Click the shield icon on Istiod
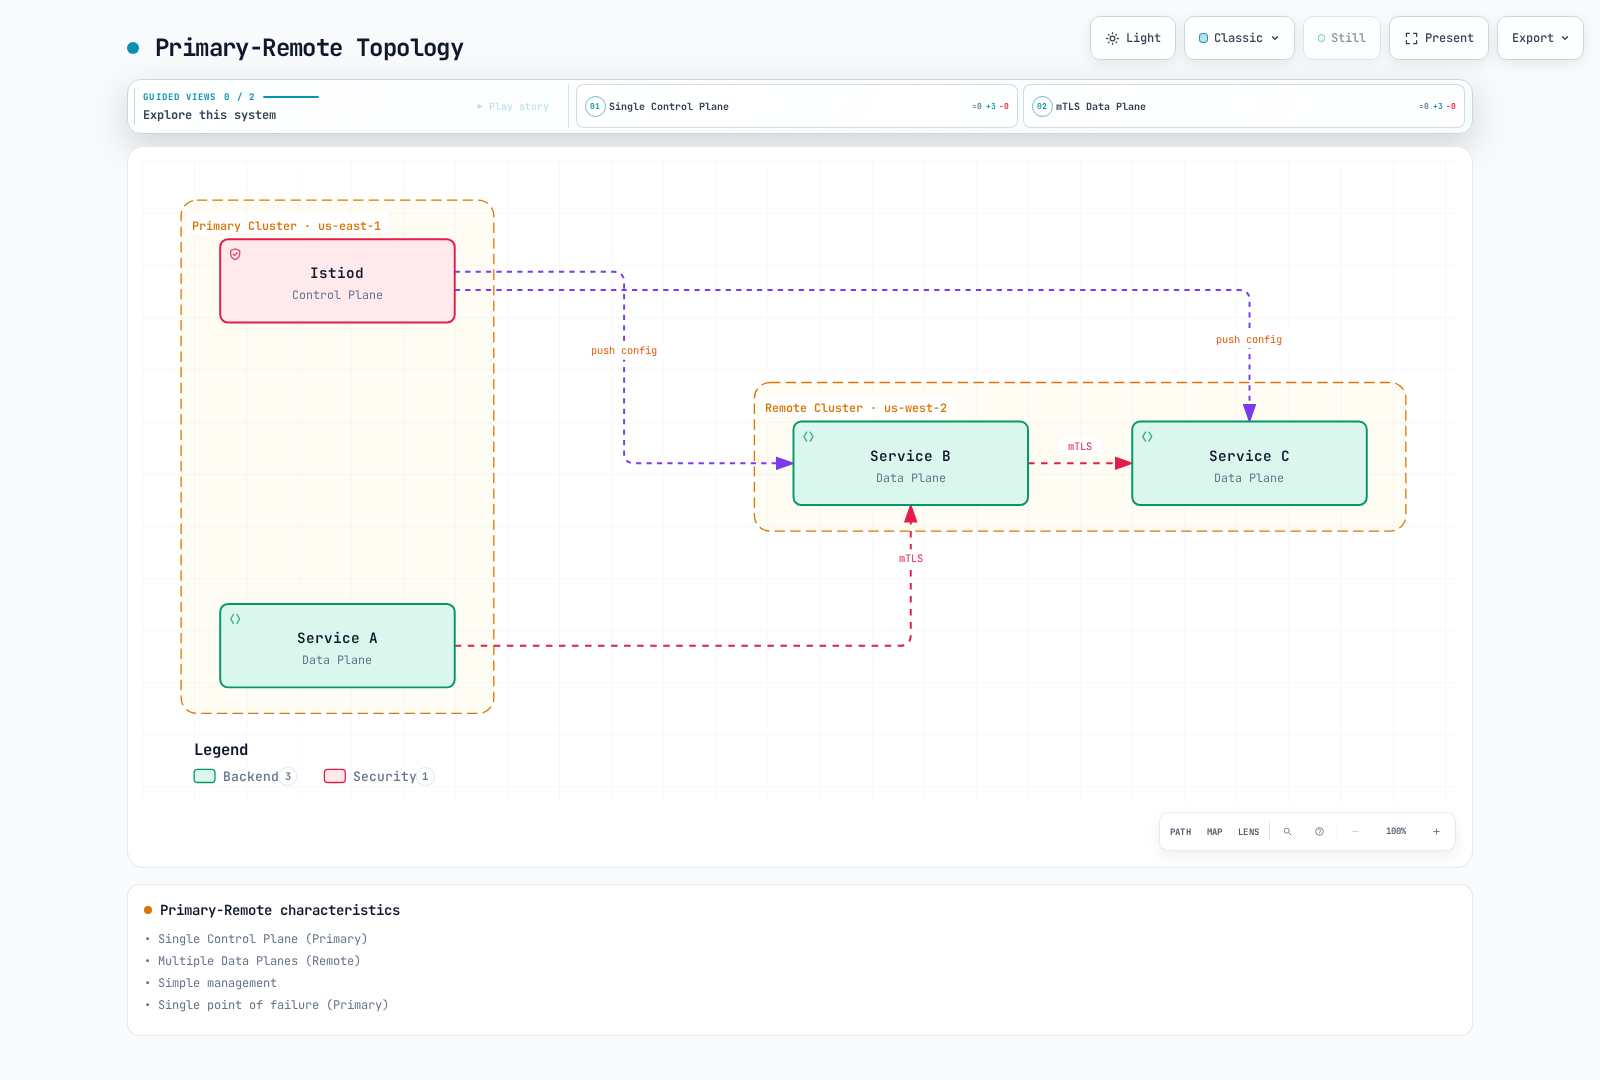Image resolution: width=1600 pixels, height=1080 pixels. click(235, 254)
